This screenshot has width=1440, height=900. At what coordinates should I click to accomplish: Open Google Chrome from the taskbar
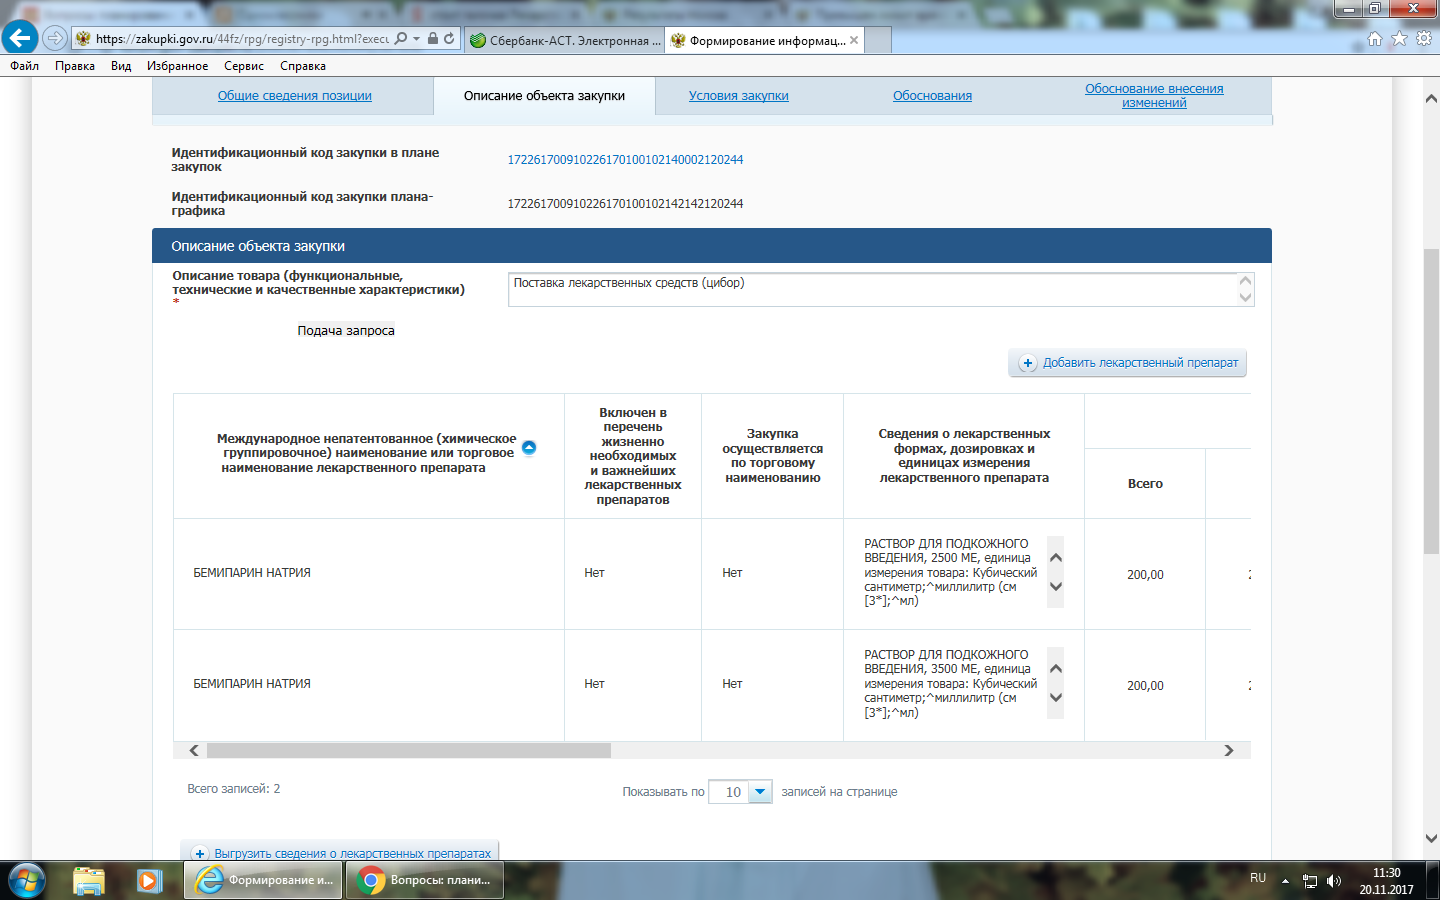coord(424,880)
